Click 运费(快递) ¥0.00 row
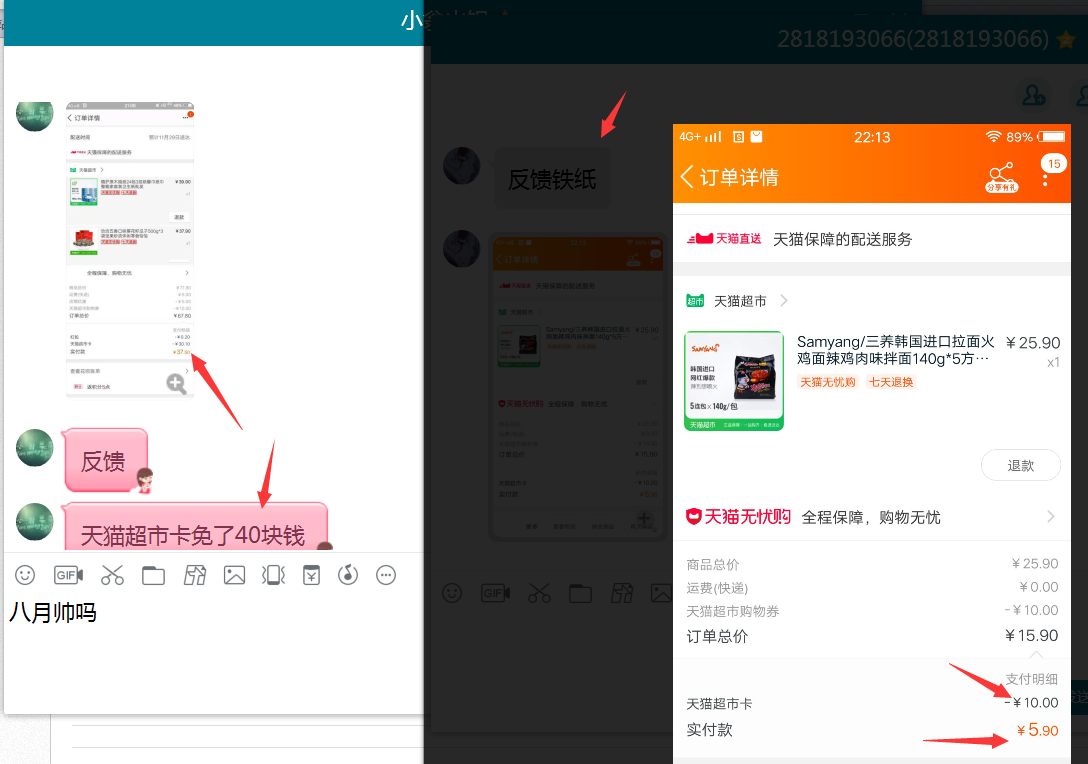 (872, 587)
